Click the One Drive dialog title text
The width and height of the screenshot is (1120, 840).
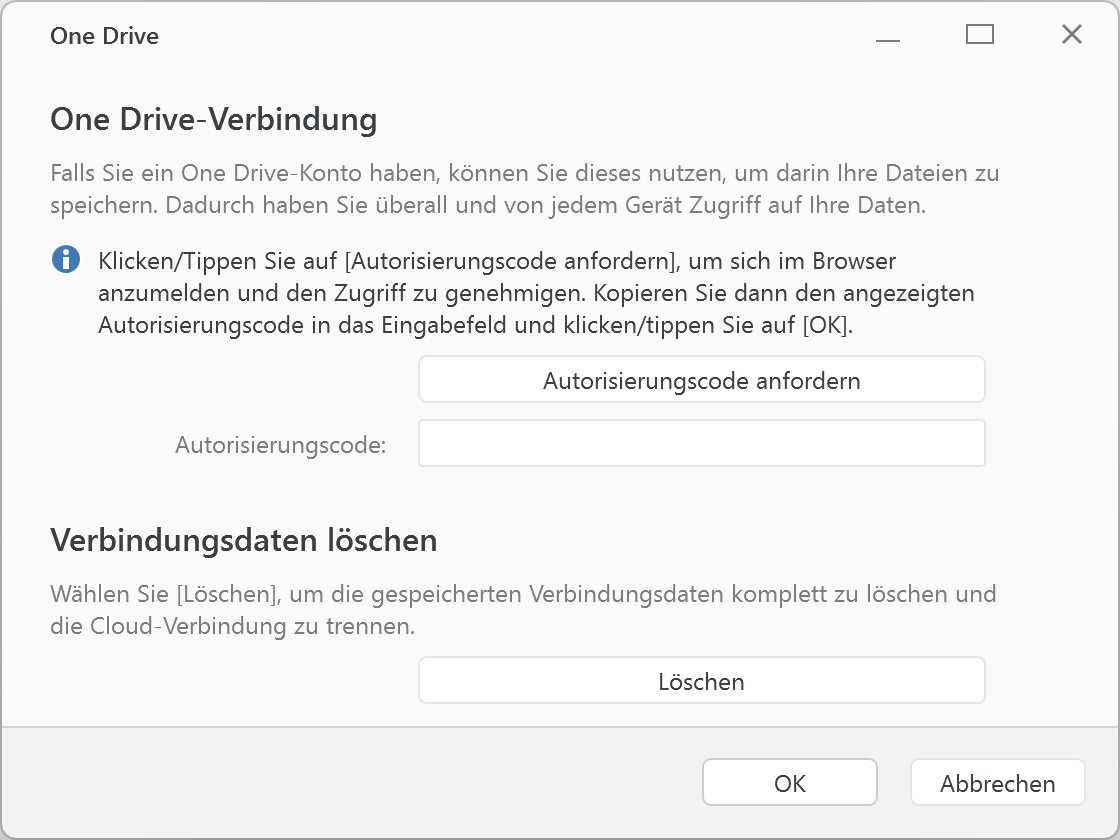pyautogui.click(x=104, y=35)
